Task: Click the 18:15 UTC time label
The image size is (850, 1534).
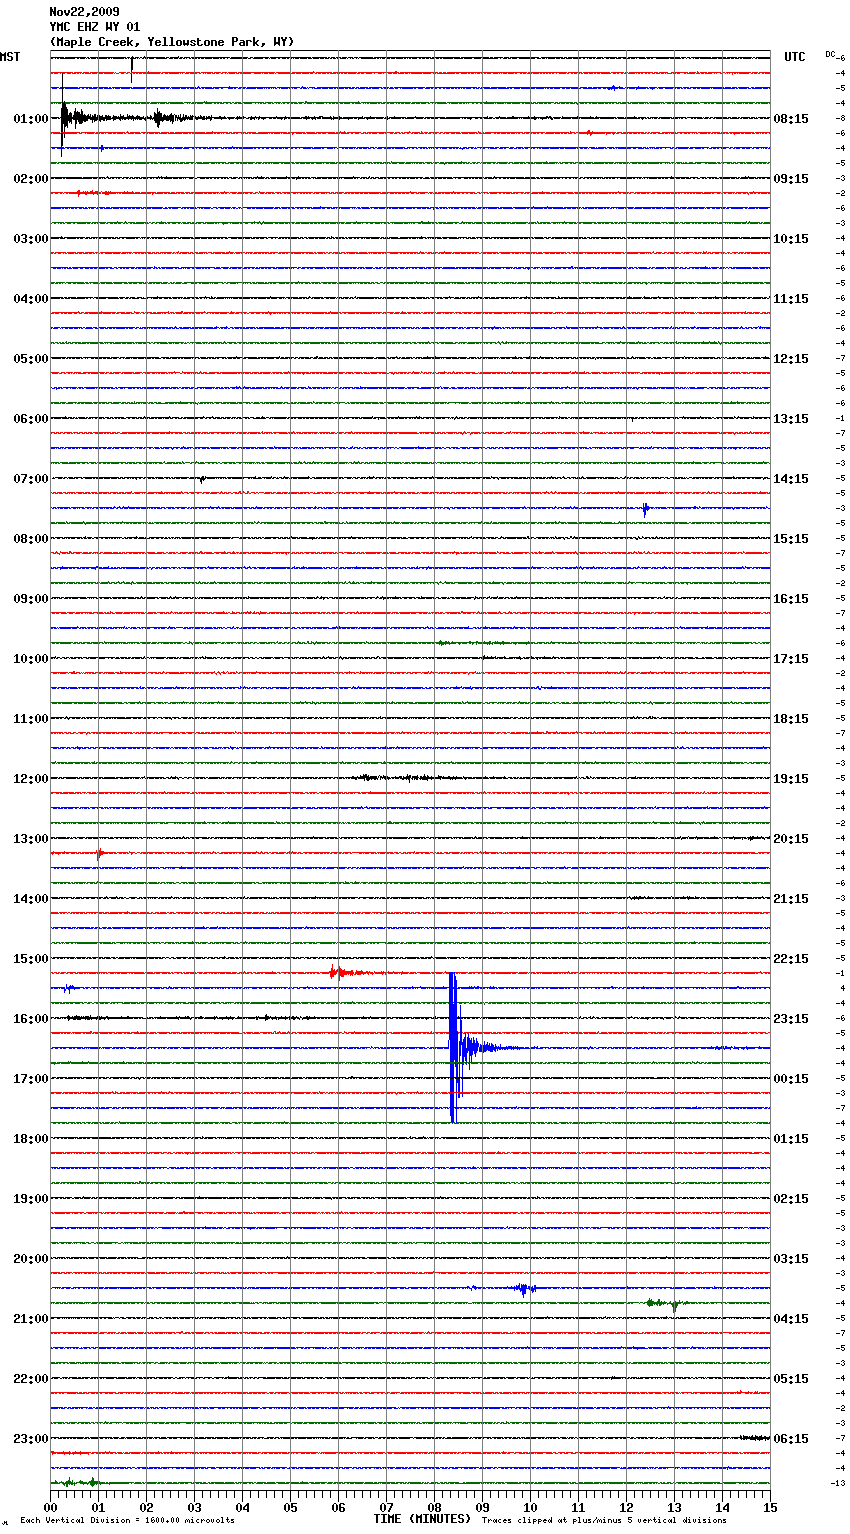Action: click(791, 718)
